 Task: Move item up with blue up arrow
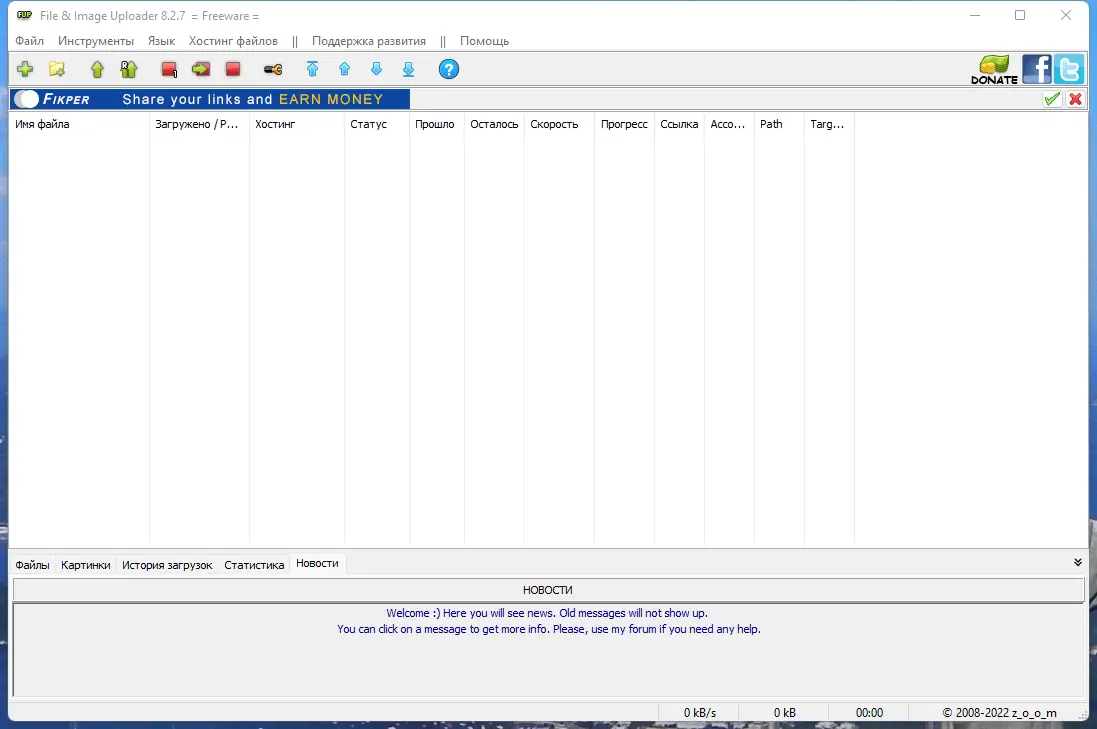pyautogui.click(x=344, y=69)
